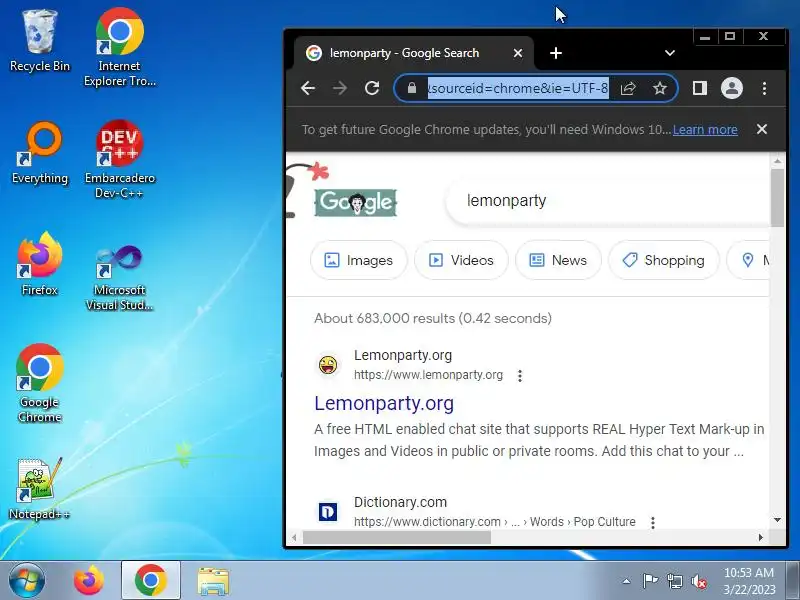Open Everything search desktop shortcut
The height and width of the screenshot is (600, 800).
click(39, 153)
